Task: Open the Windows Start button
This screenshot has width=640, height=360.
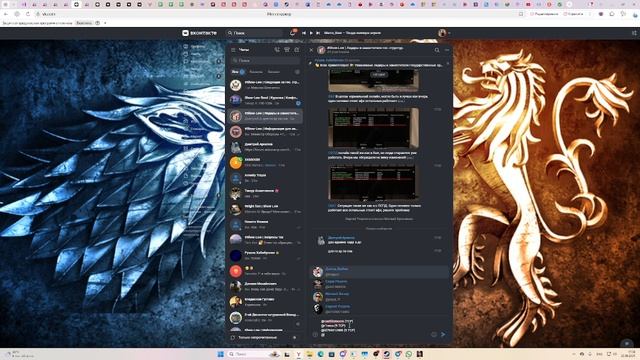Action: tap(221, 354)
